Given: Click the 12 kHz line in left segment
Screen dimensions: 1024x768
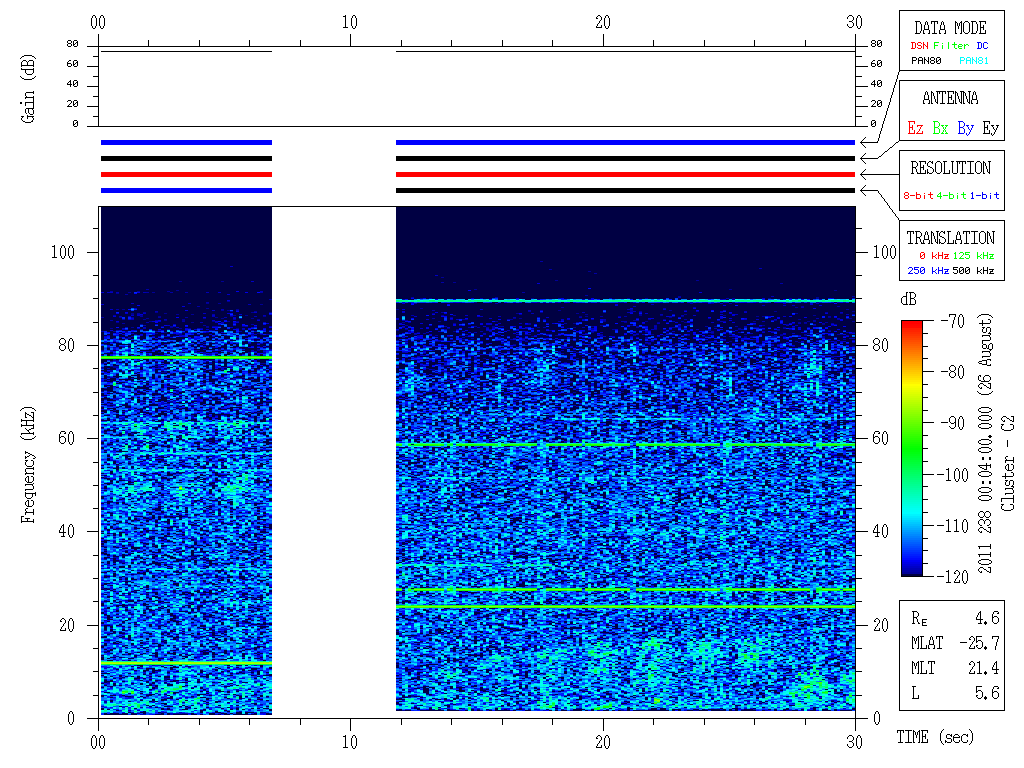Looking at the screenshot, I should click(x=186, y=663).
